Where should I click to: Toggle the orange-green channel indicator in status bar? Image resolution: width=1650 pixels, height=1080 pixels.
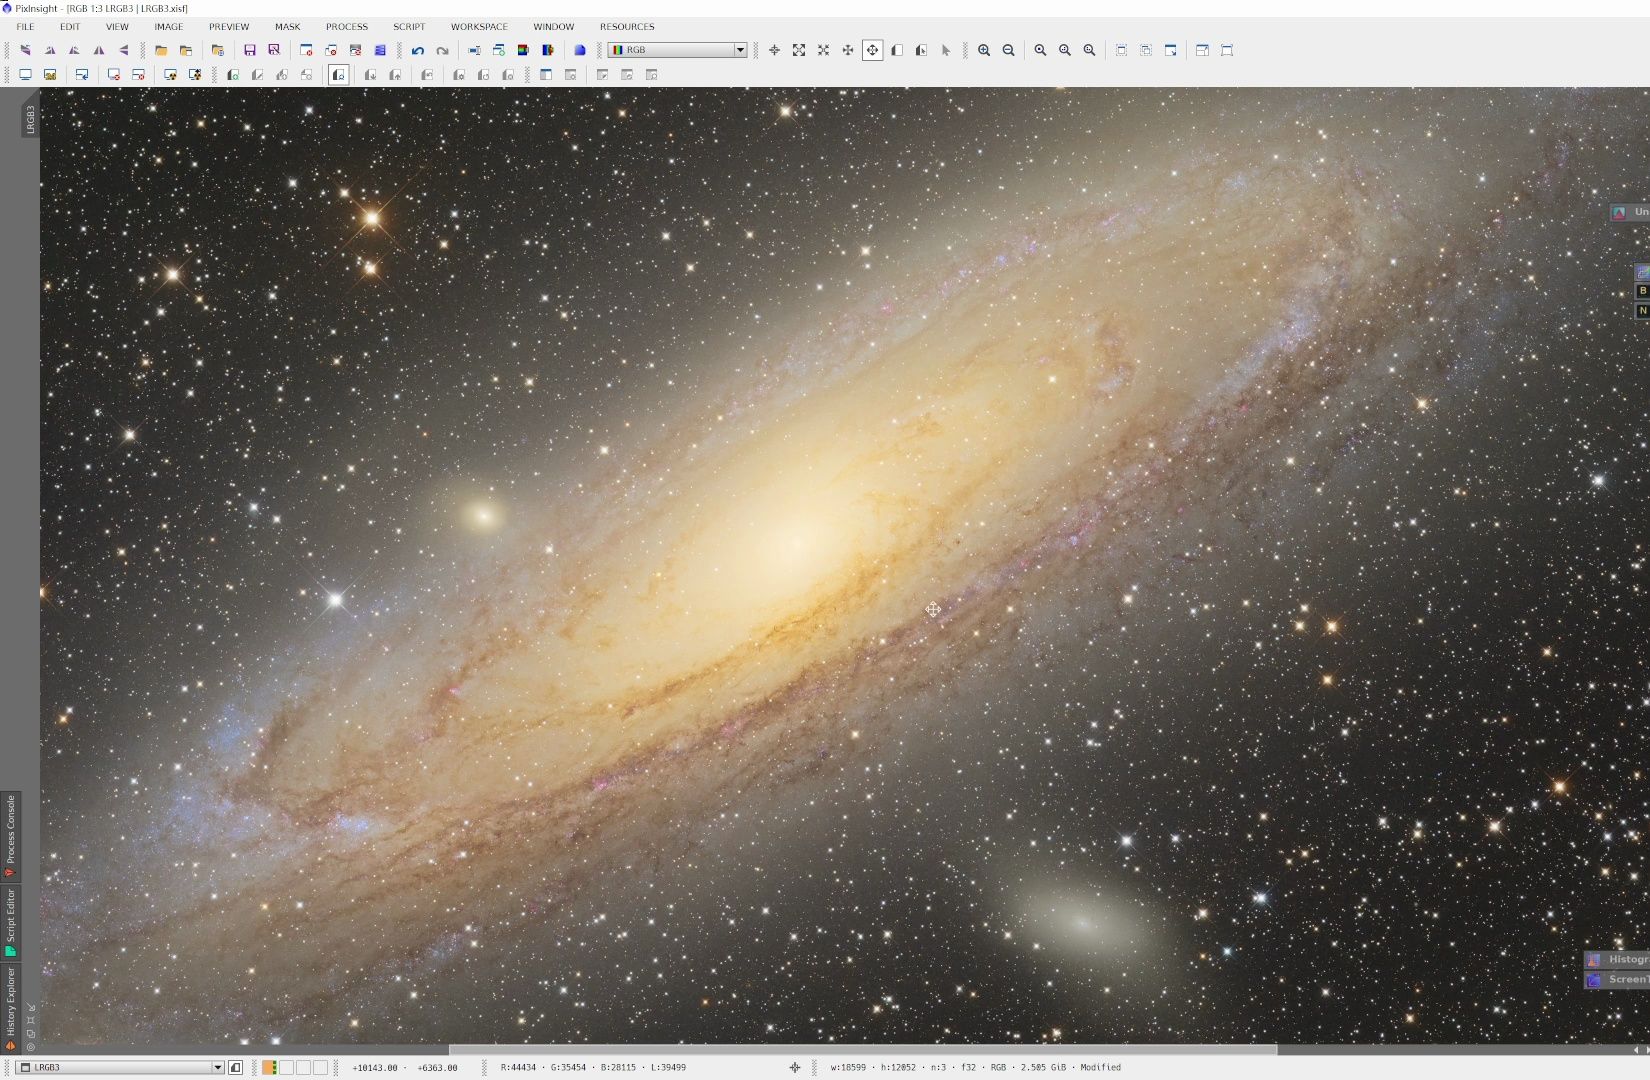click(x=269, y=1067)
